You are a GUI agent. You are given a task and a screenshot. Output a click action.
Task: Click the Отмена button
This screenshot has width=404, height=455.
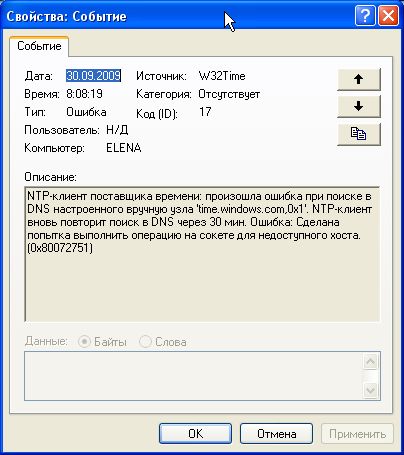tap(276, 434)
